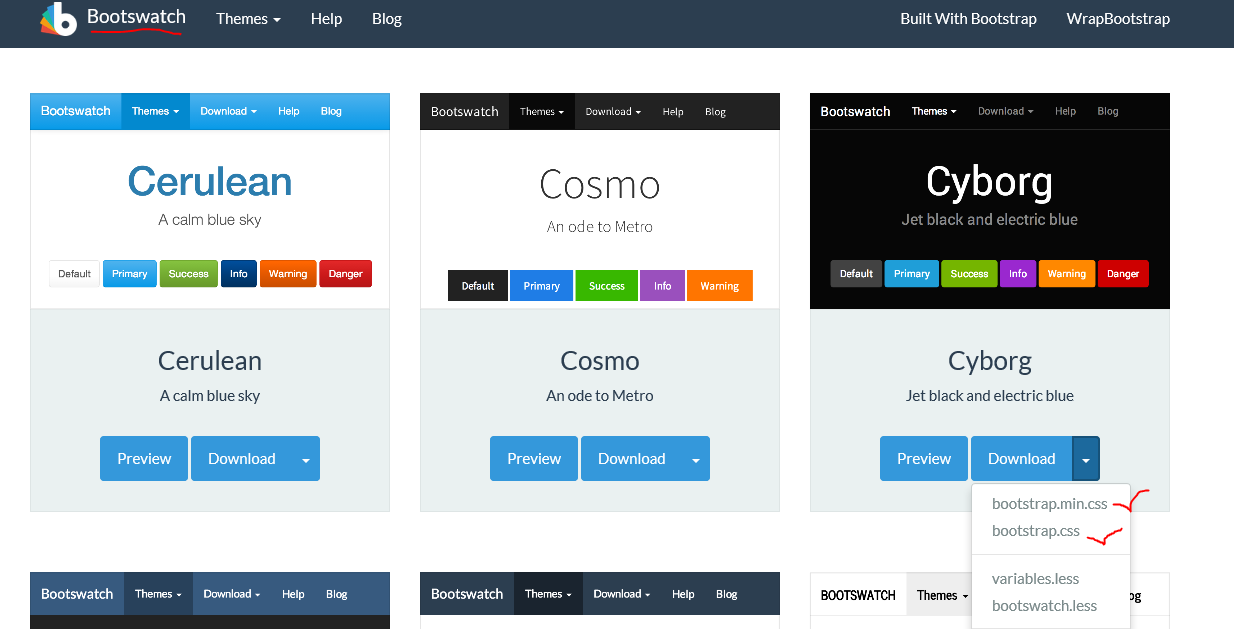This screenshot has height=629, width=1234.
Task: Click 'Cyborg' title below preview
Action: [990, 361]
